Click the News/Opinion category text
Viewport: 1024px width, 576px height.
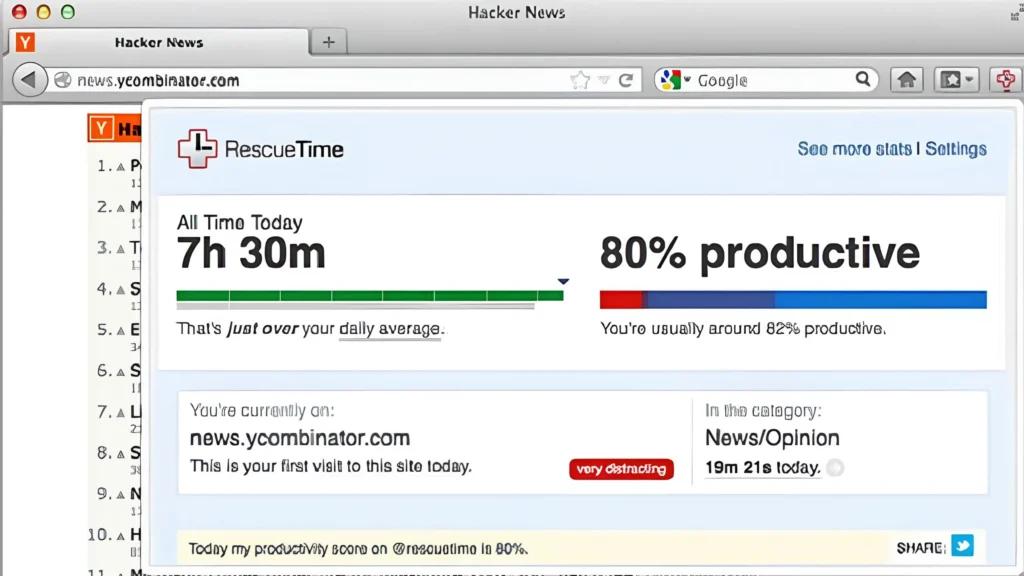[x=772, y=438]
